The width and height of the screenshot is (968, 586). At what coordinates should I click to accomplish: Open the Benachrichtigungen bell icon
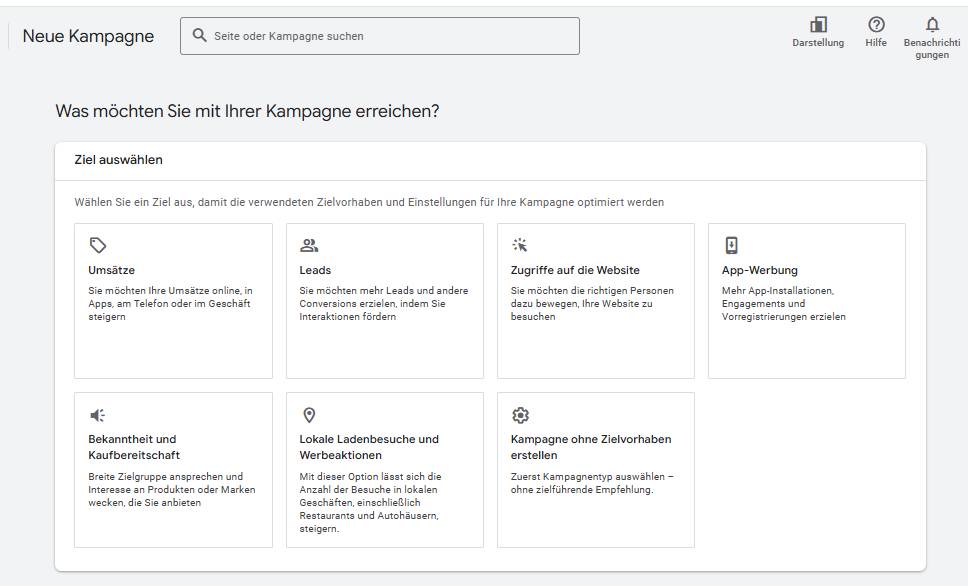pos(932,25)
